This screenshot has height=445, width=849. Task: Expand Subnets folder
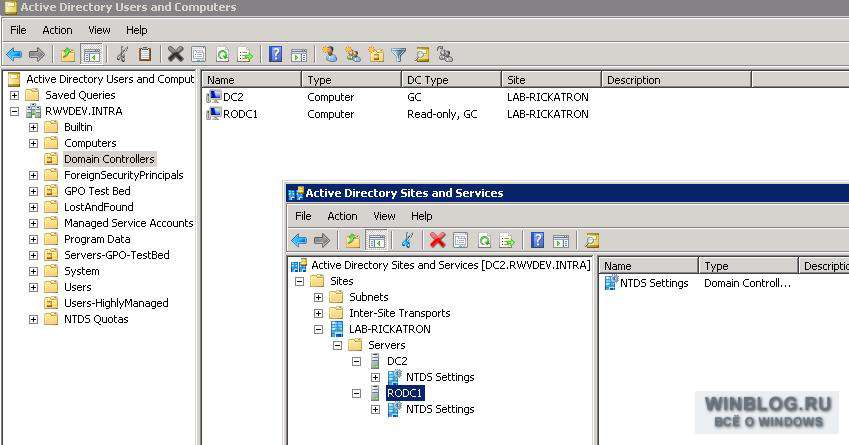point(318,298)
